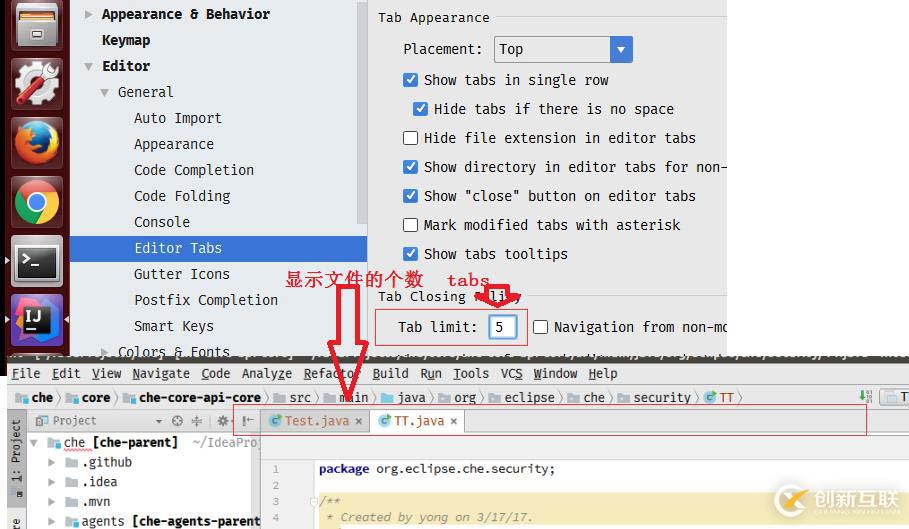Screen dimensions: 909x529
Task: Open the Code menu
Action: pos(216,374)
